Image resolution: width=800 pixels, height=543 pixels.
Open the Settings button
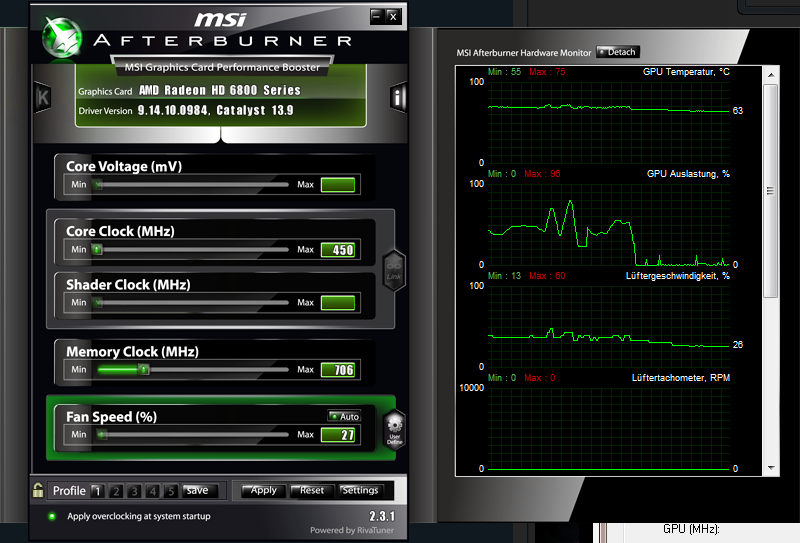pyautogui.click(x=360, y=490)
